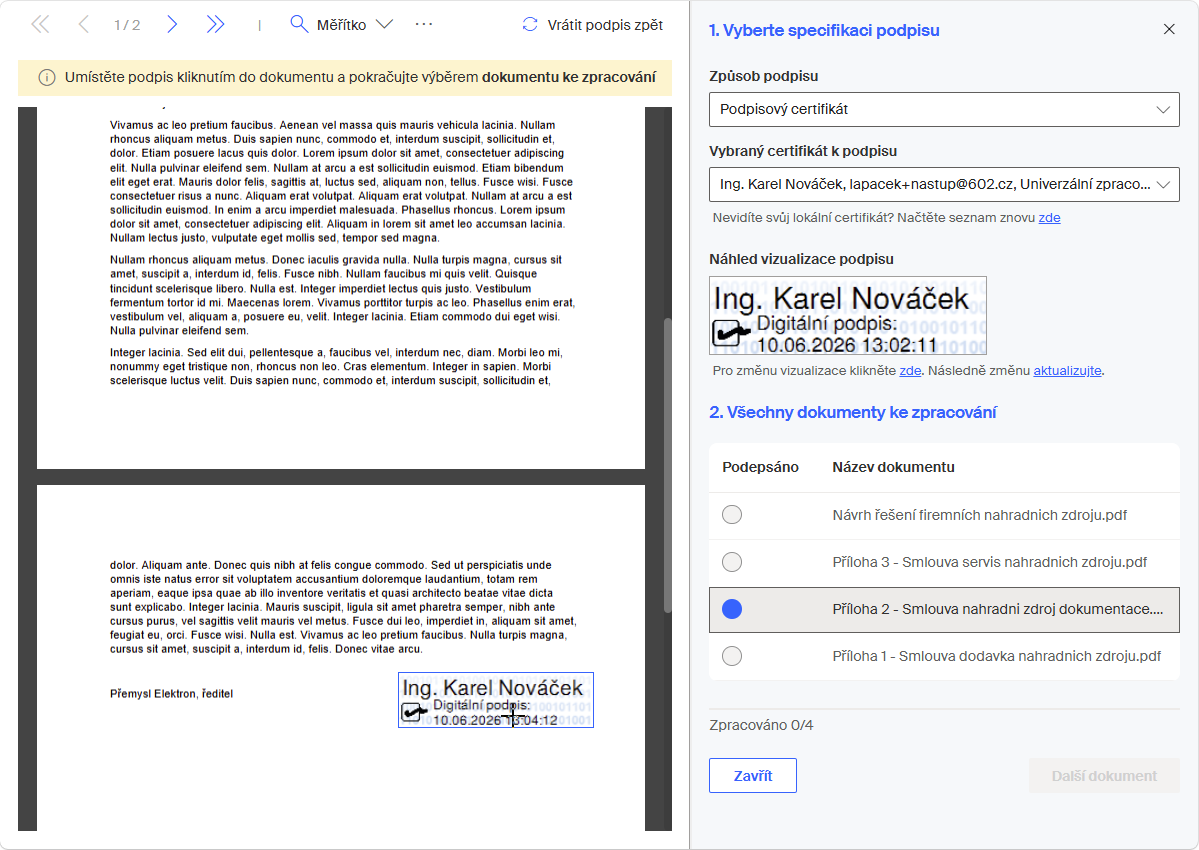1199x850 pixels.
Task: Click the Vrátit podpis zpět refresh icon
Action: click(530, 24)
